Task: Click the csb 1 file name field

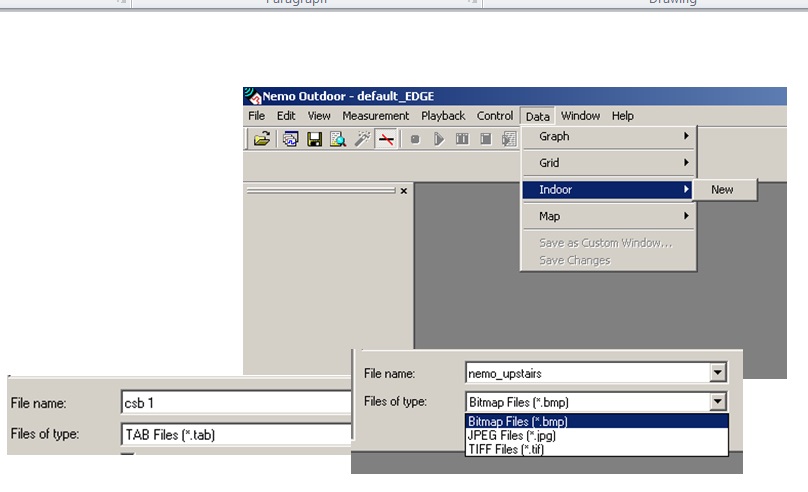Action: click(x=237, y=403)
